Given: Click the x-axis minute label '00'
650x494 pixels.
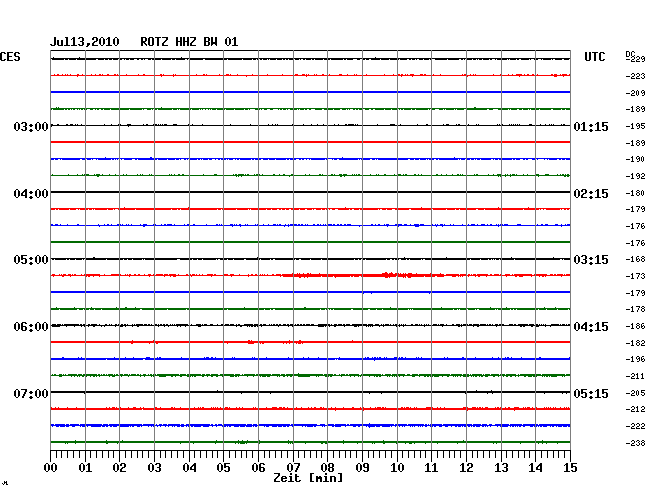Looking at the screenshot, I should 51,468.
